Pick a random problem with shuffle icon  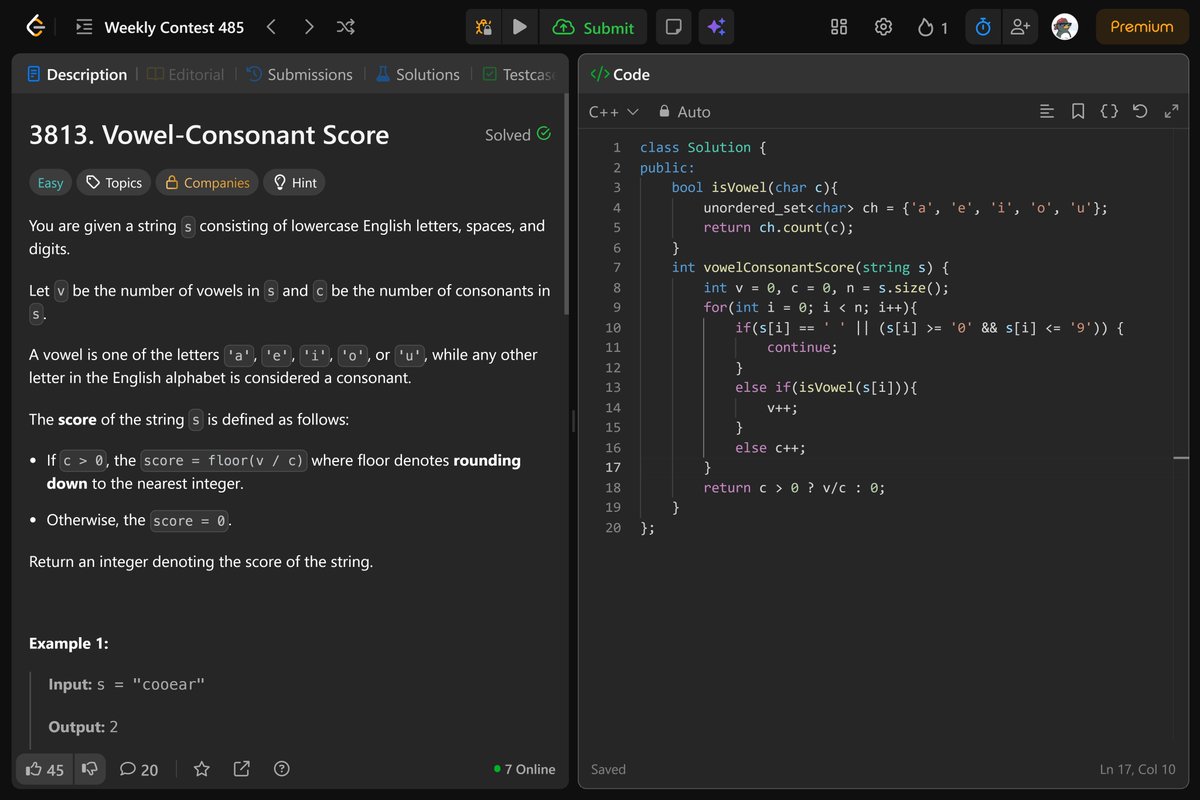[x=346, y=27]
